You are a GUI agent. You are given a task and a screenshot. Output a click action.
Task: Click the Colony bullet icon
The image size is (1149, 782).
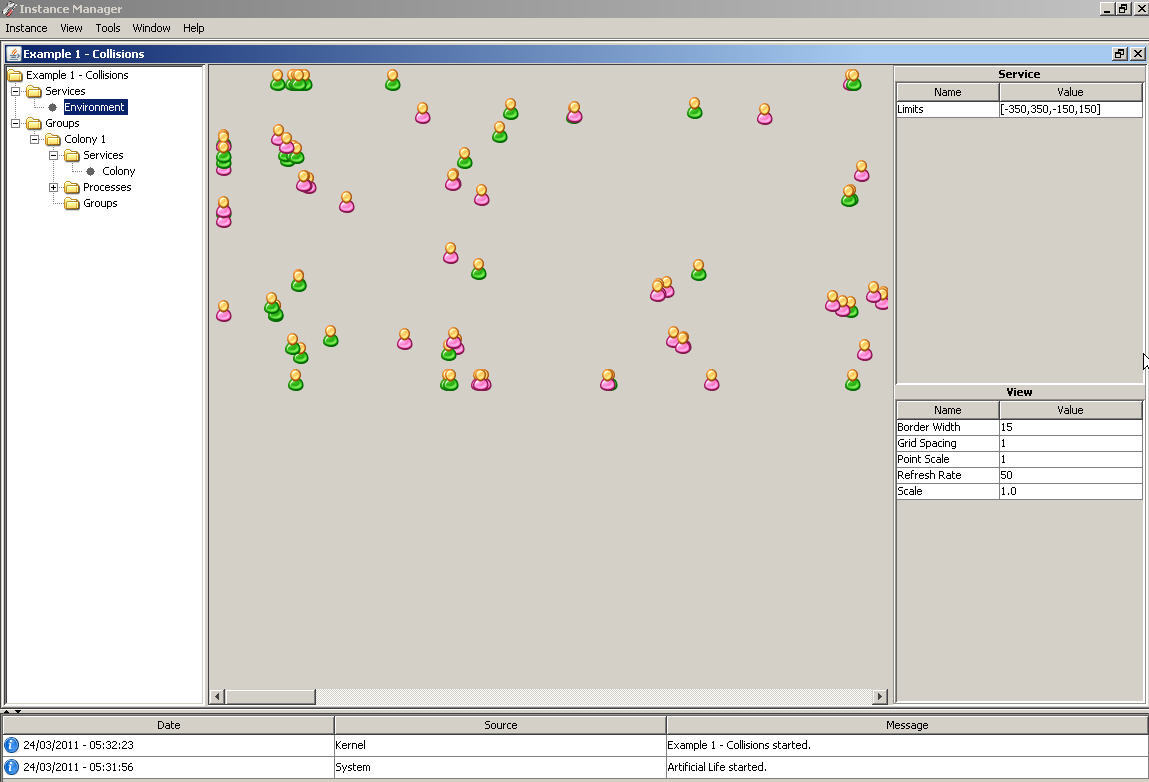[x=91, y=171]
